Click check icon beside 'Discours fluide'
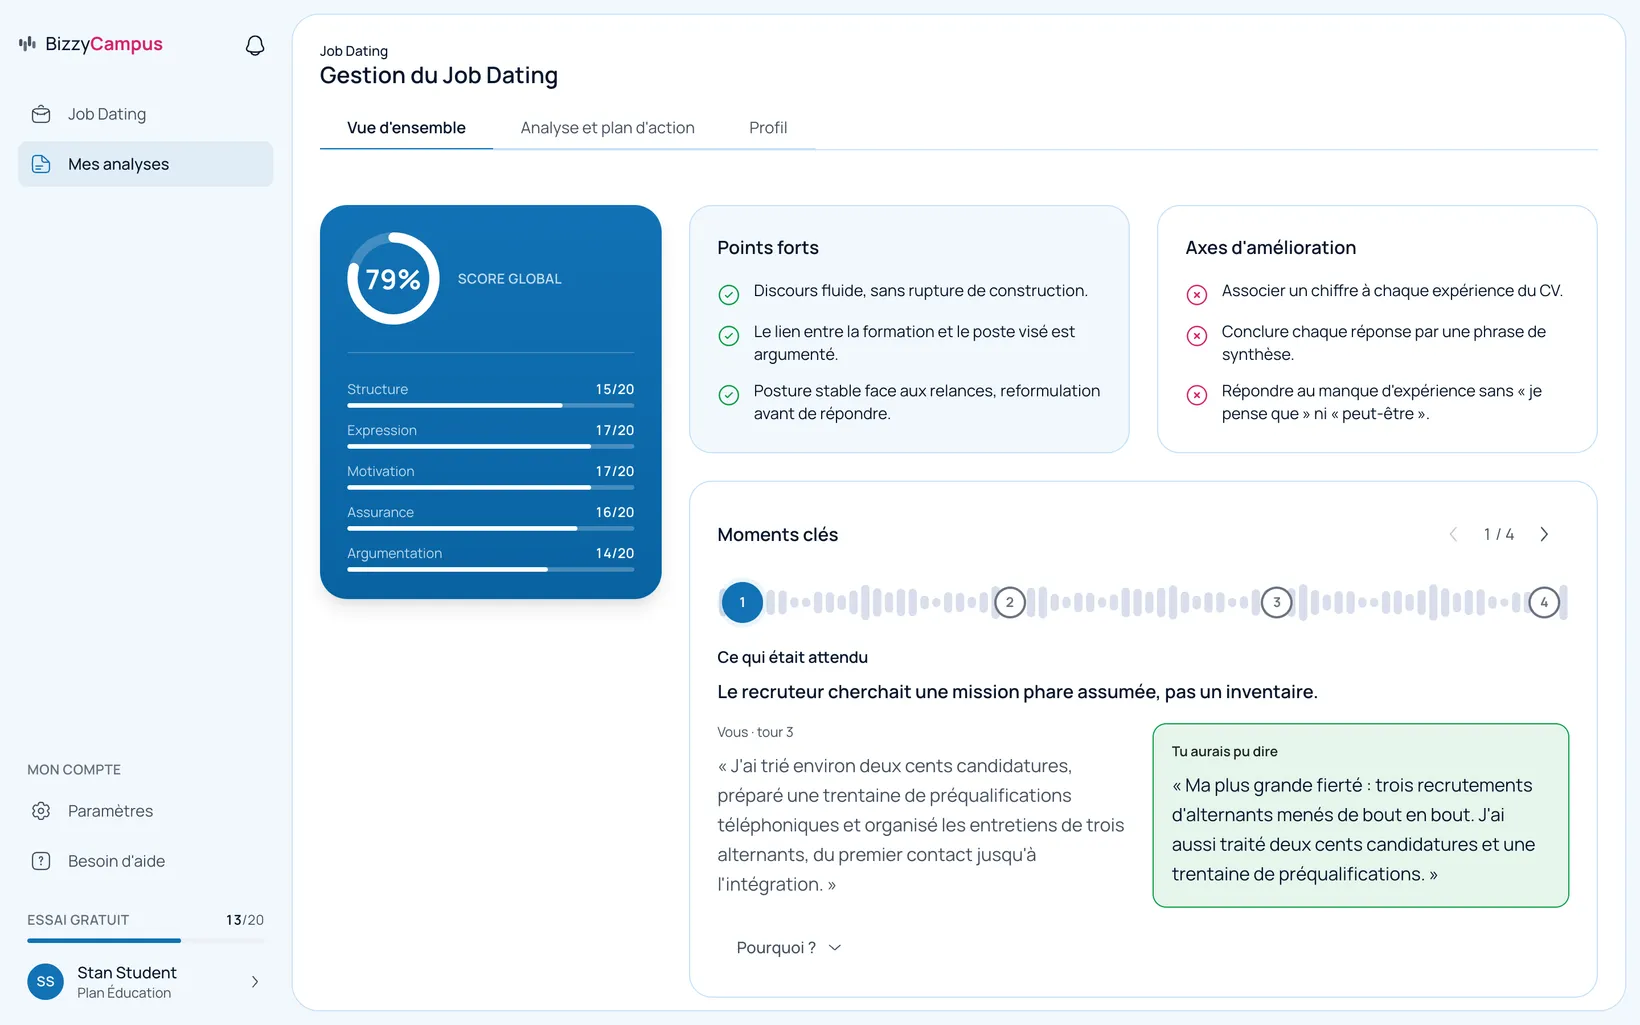The width and height of the screenshot is (1640, 1025). click(729, 294)
